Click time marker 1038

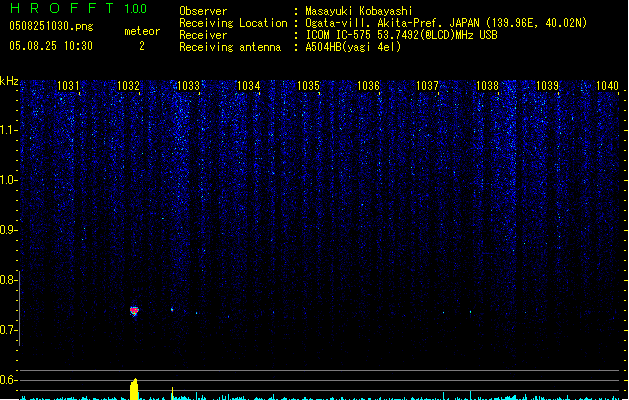pyautogui.click(x=487, y=86)
